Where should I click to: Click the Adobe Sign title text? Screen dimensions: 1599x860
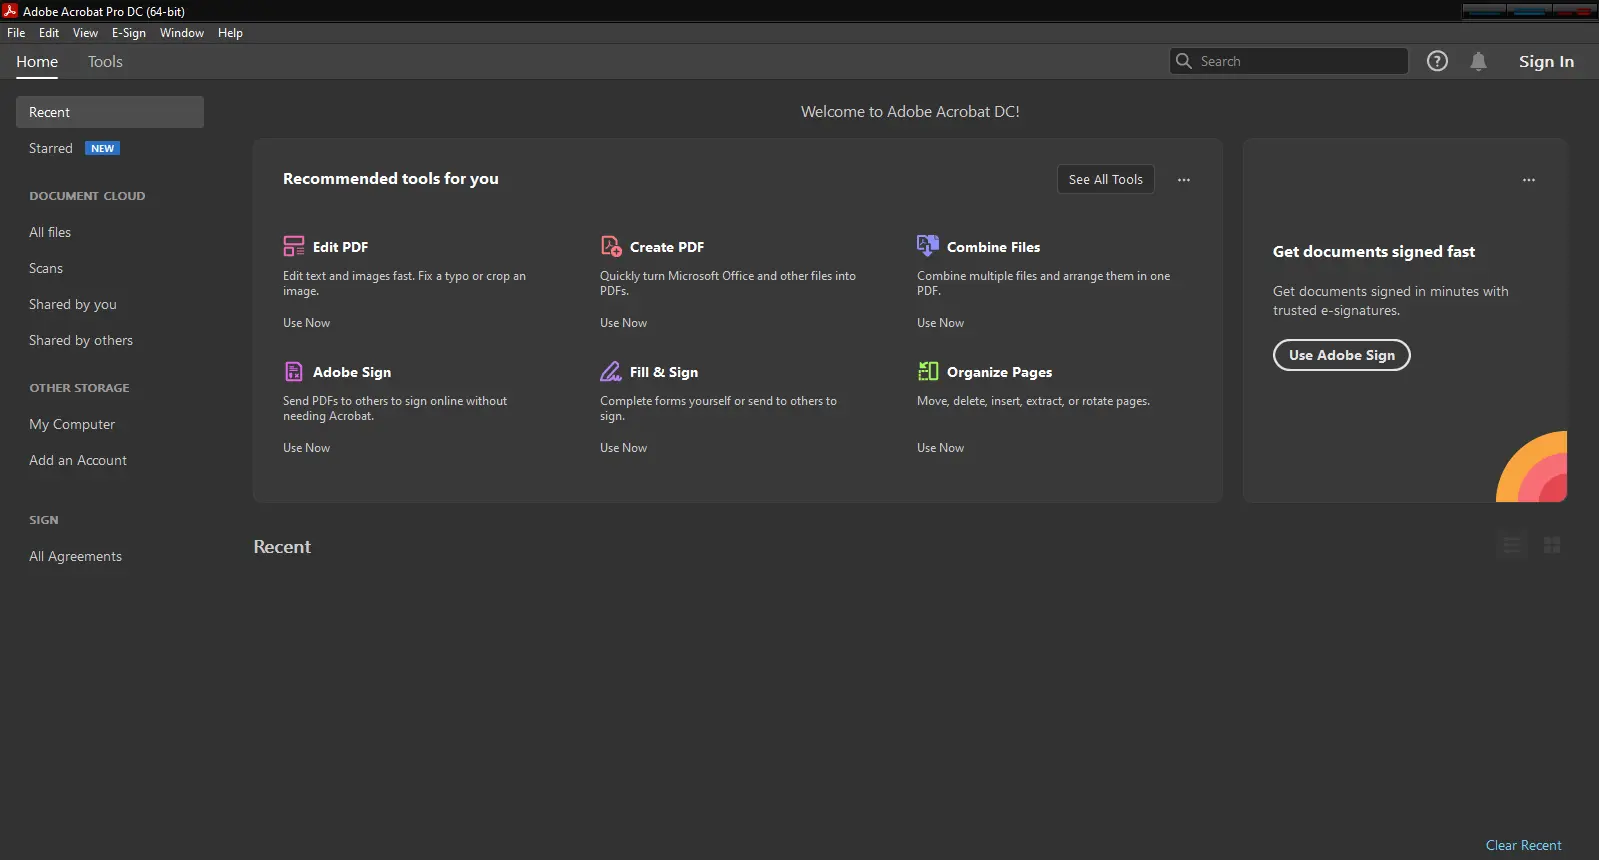[x=352, y=372]
